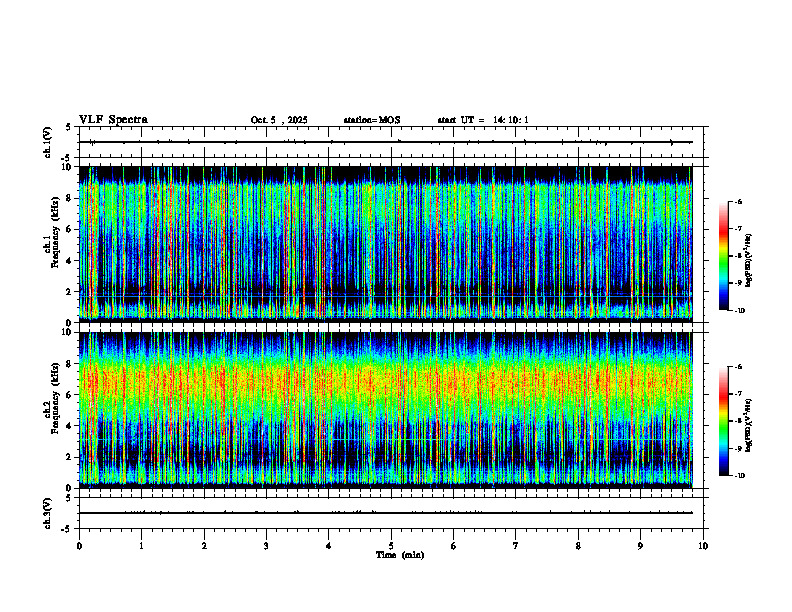792x612 pixels.
Task: Click the ch.1 voltage waveform trace
Action: pyautogui.click(x=385, y=142)
